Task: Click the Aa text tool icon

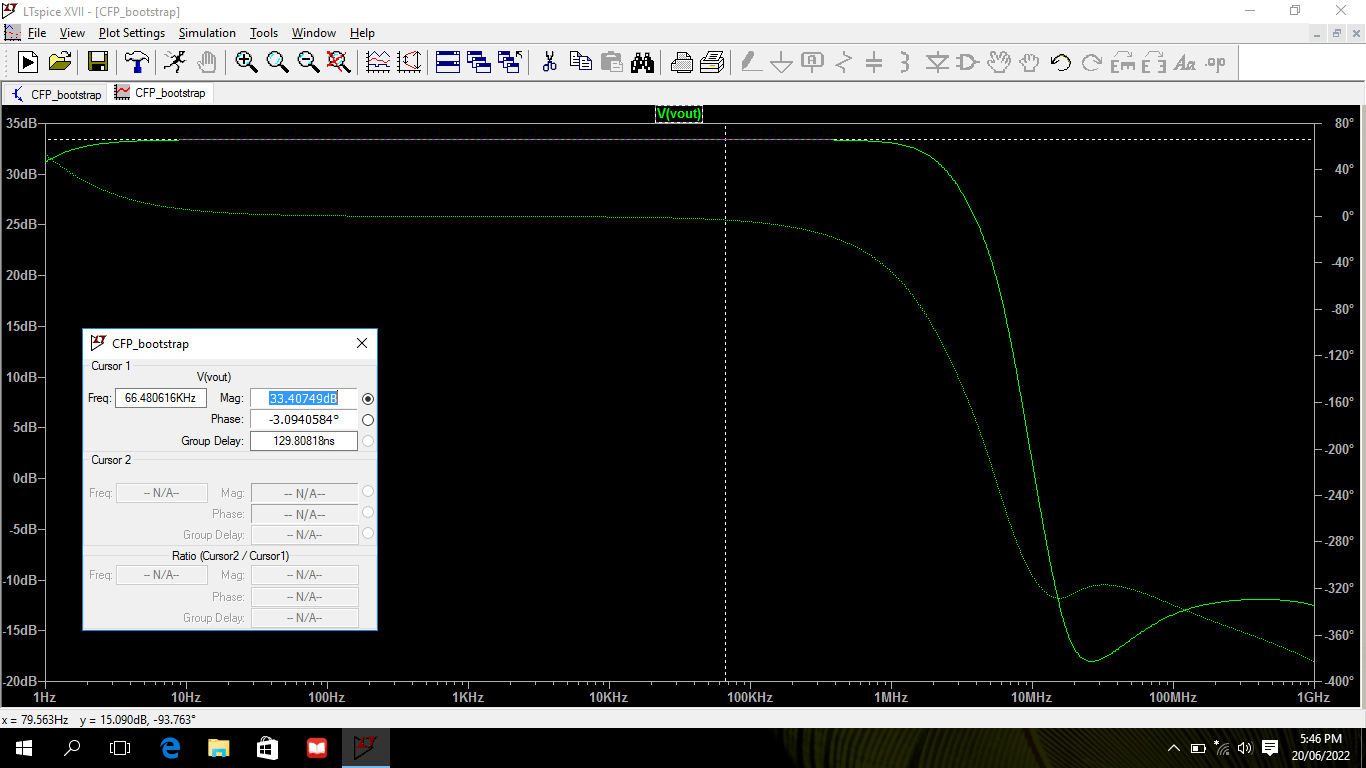Action: [1185, 62]
